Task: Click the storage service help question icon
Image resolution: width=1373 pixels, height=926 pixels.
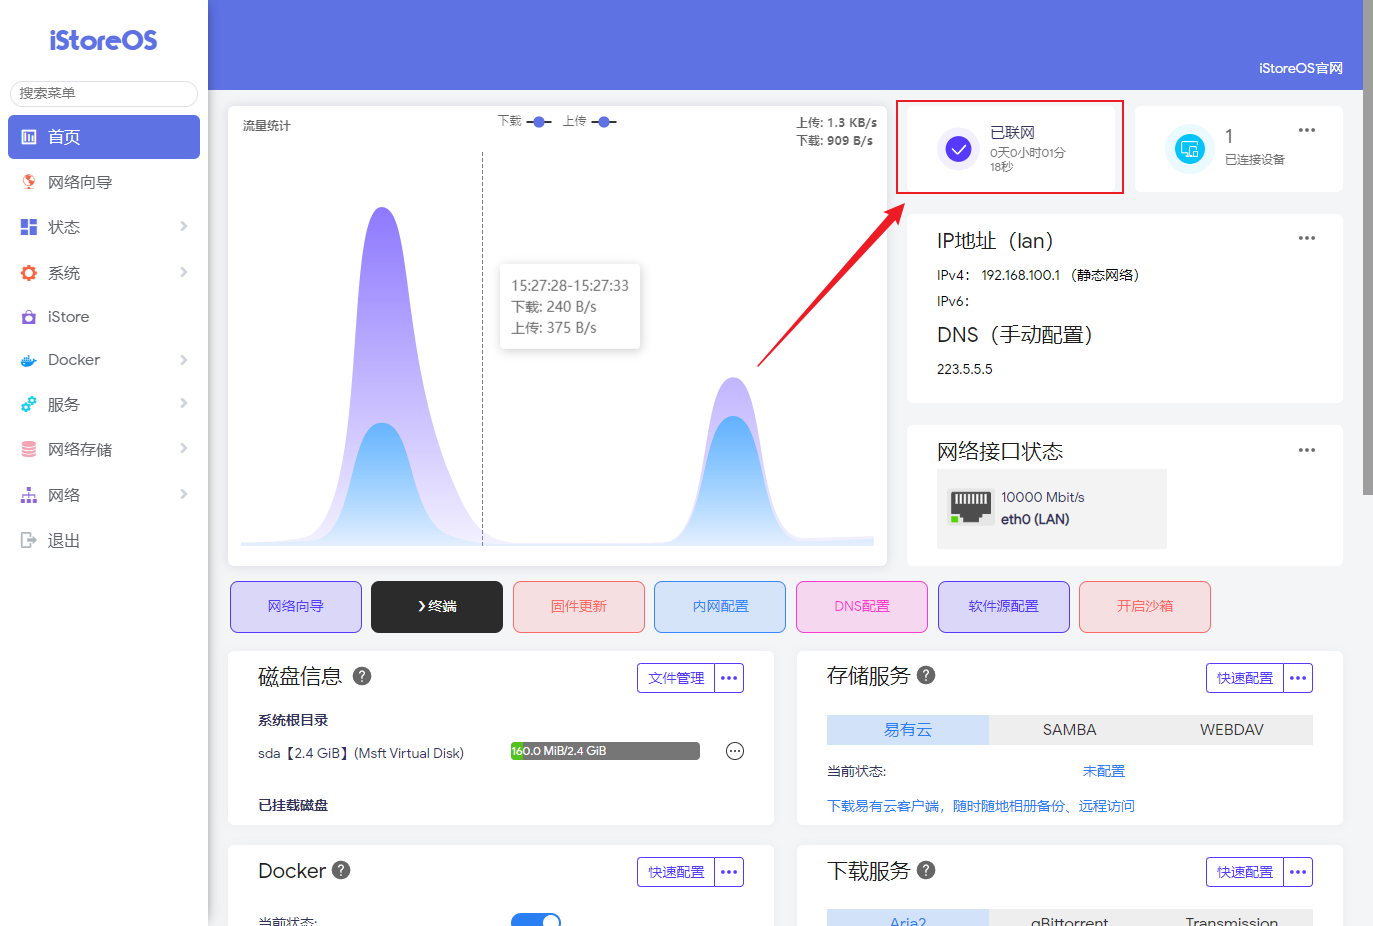Action: 926,675
